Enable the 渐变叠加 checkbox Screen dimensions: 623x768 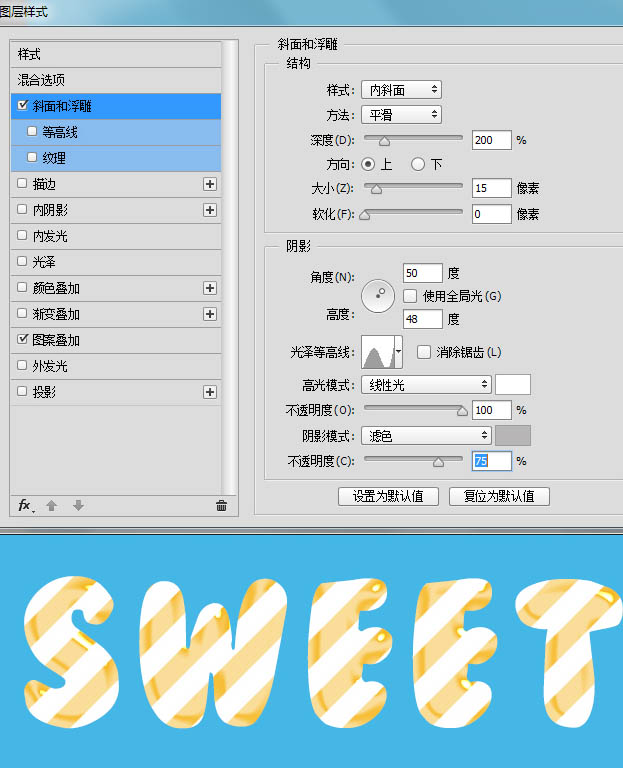22,313
